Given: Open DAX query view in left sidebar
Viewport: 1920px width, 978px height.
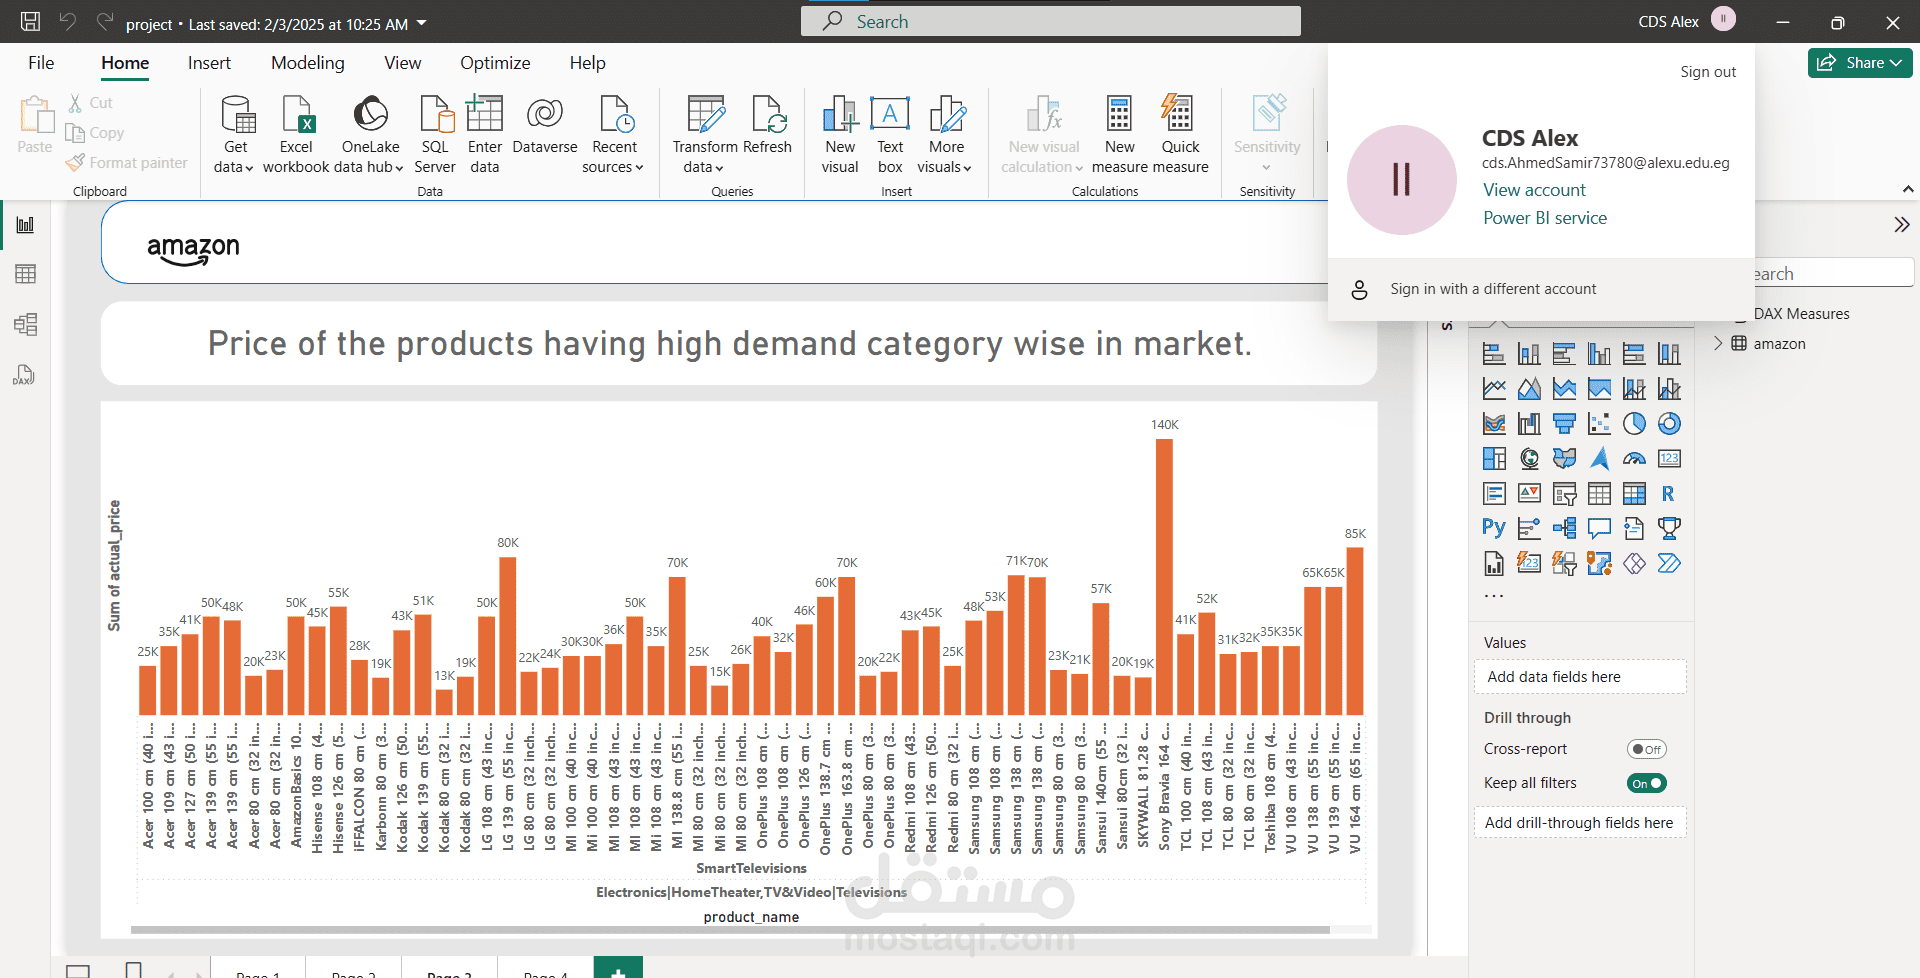Looking at the screenshot, I should 25,375.
